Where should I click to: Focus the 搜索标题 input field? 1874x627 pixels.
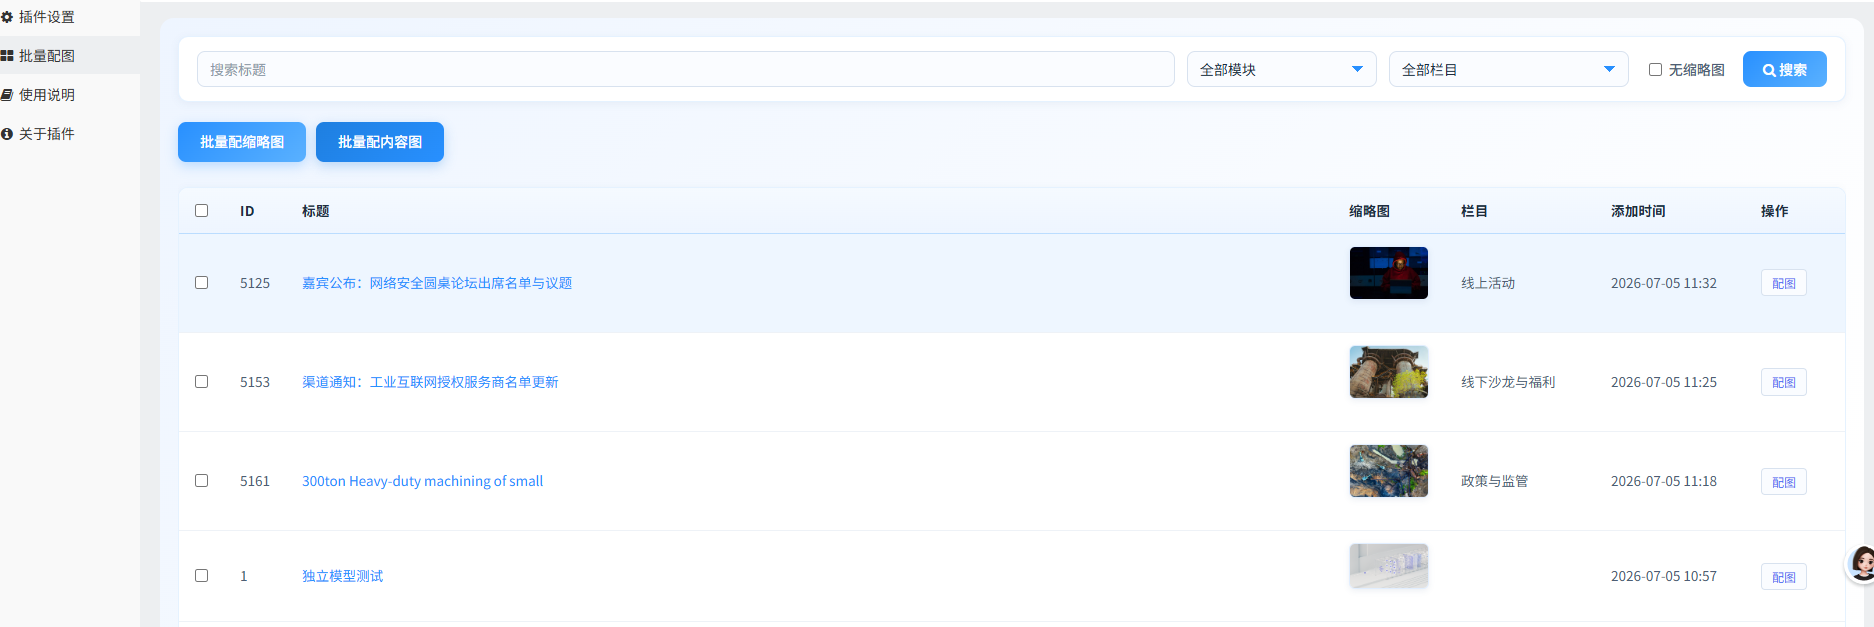[686, 69]
